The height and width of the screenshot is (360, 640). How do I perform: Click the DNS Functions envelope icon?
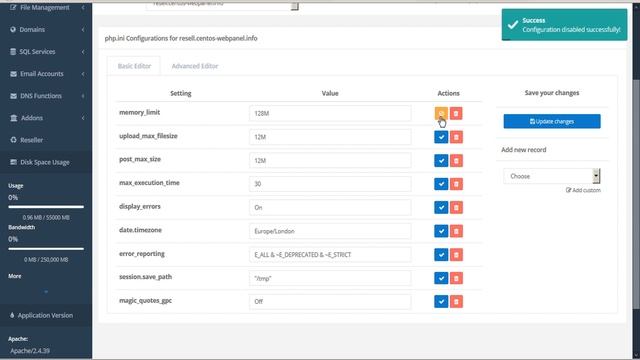tap(13, 96)
